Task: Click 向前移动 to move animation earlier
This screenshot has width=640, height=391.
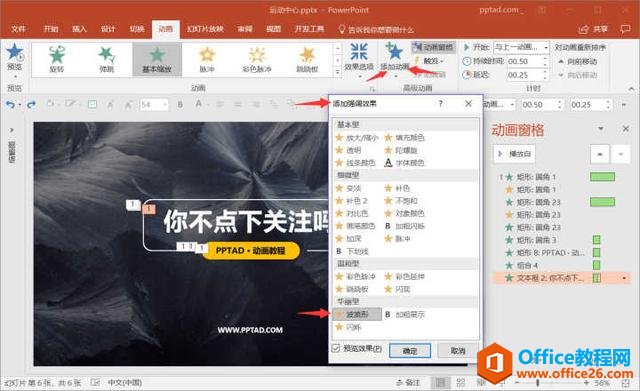Action: tap(578, 61)
